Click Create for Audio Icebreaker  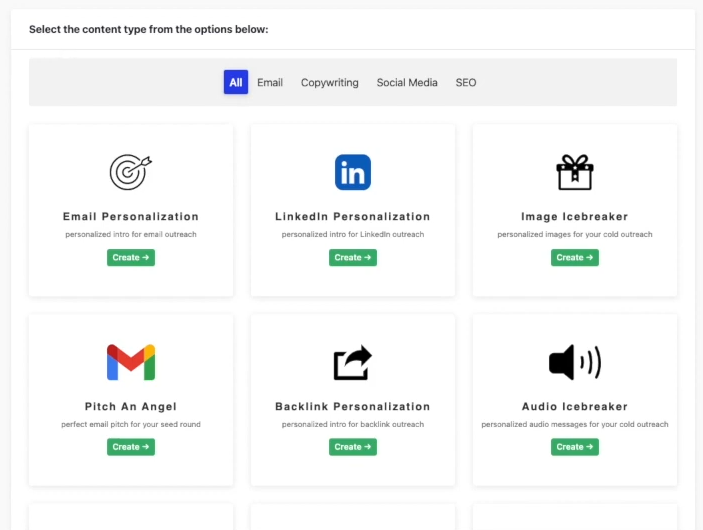pos(574,447)
